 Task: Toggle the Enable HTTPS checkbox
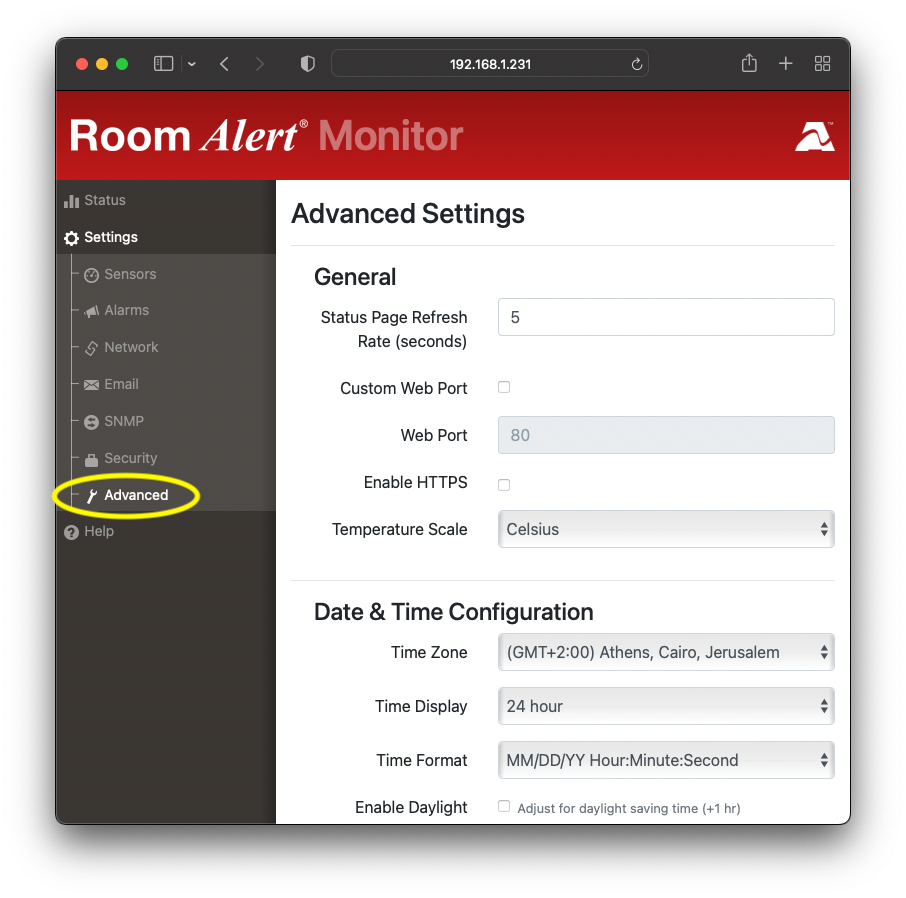click(504, 484)
